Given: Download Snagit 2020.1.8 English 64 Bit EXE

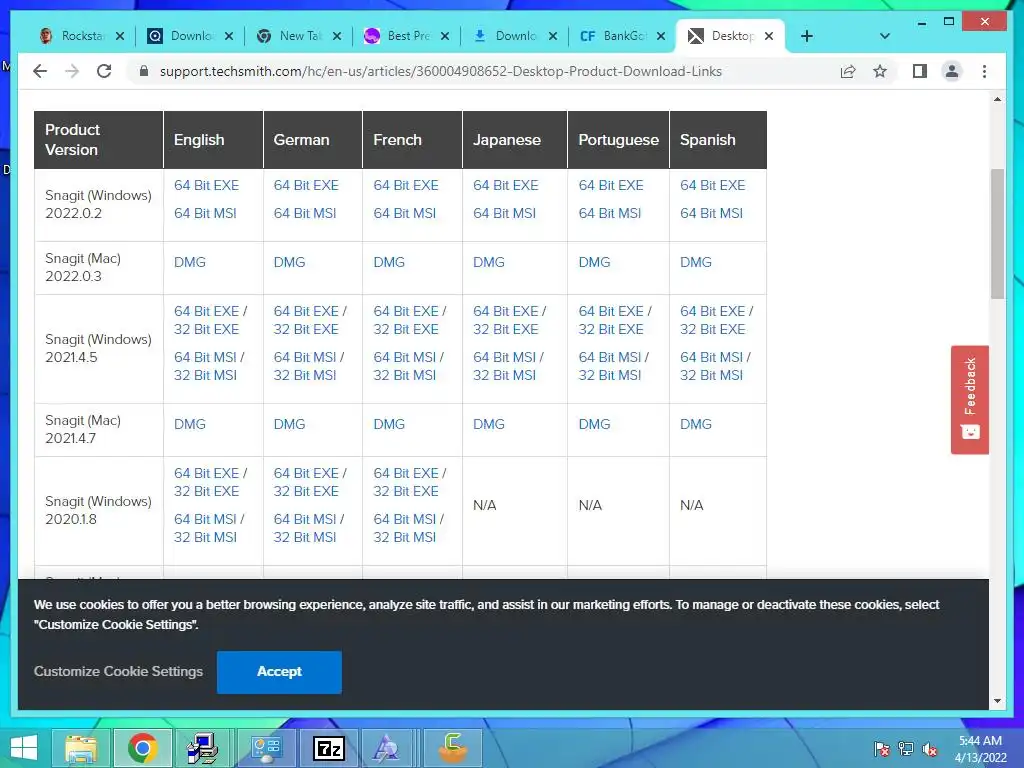Looking at the screenshot, I should [x=206, y=473].
